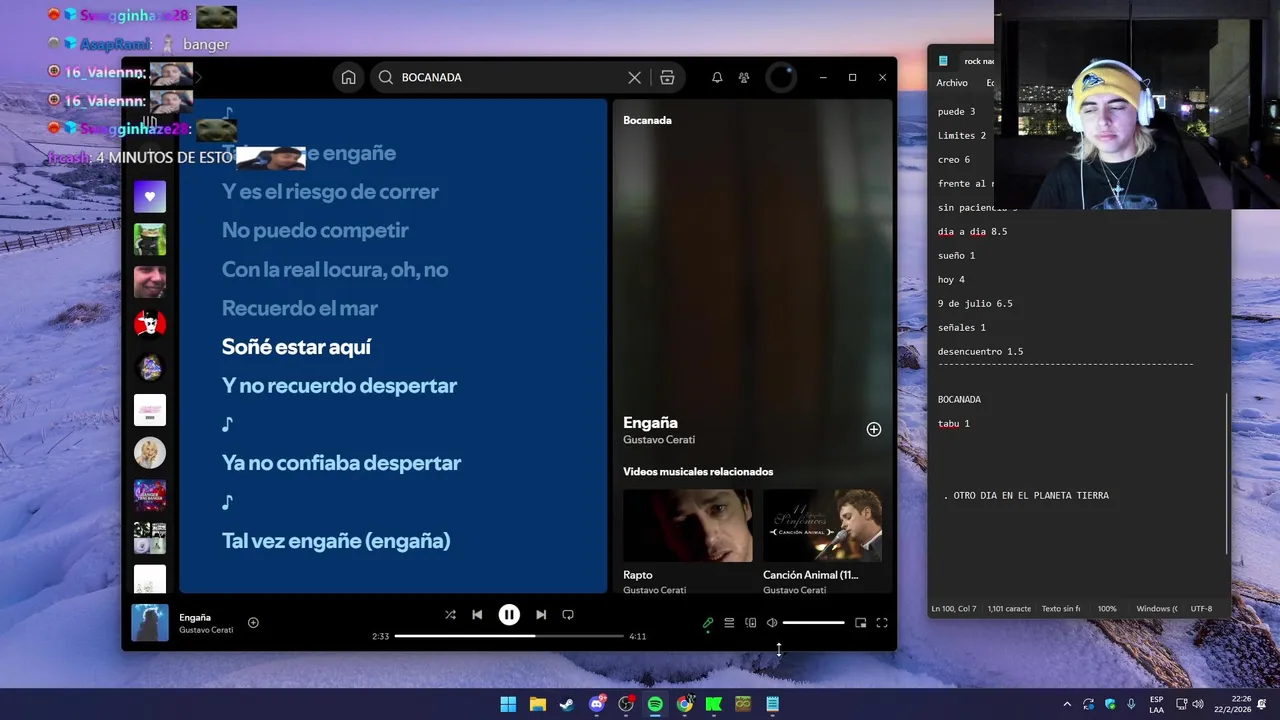The image size is (1280, 720).
Task: Open Gustavo Cerati under Engaña title
Action: 659,440
